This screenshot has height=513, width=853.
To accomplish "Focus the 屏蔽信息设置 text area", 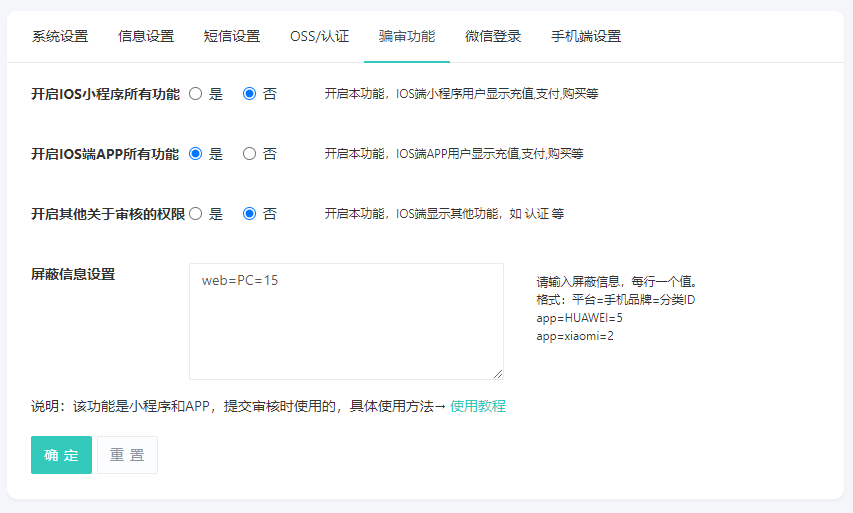I will pos(347,322).
